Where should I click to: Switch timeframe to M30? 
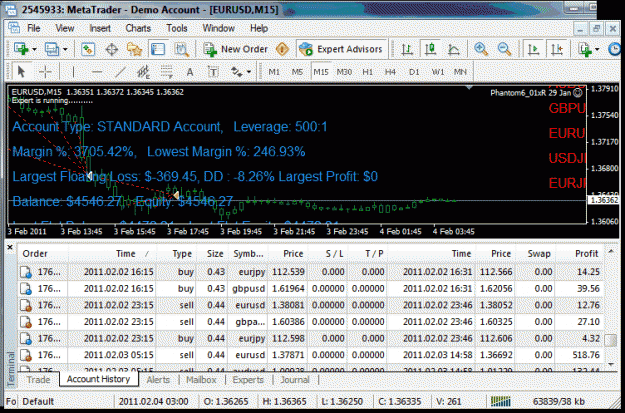coord(344,72)
